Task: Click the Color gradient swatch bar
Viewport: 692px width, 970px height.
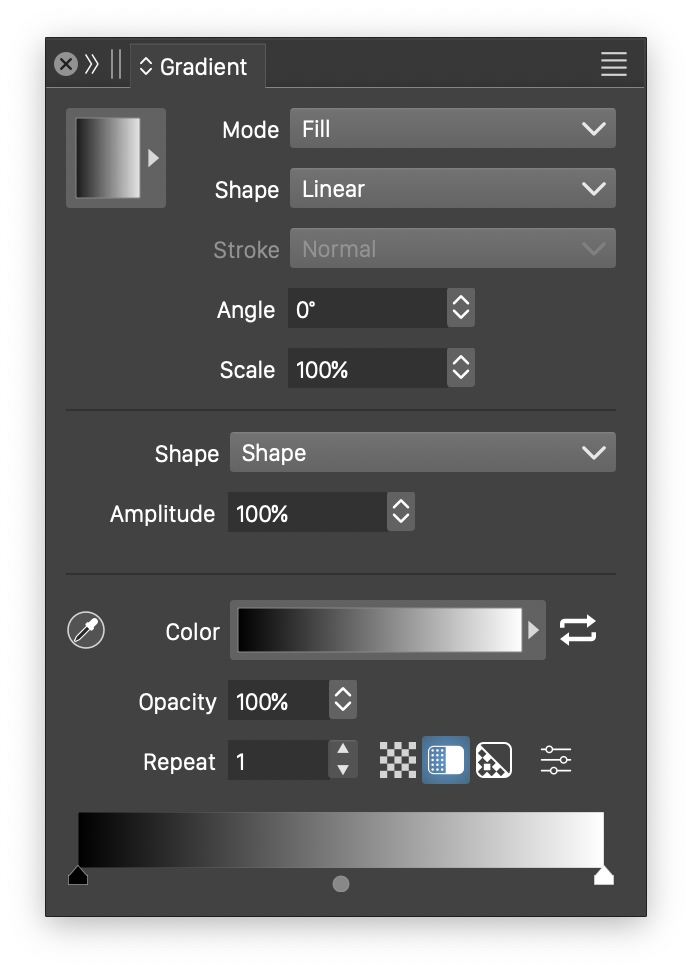Action: pos(380,630)
